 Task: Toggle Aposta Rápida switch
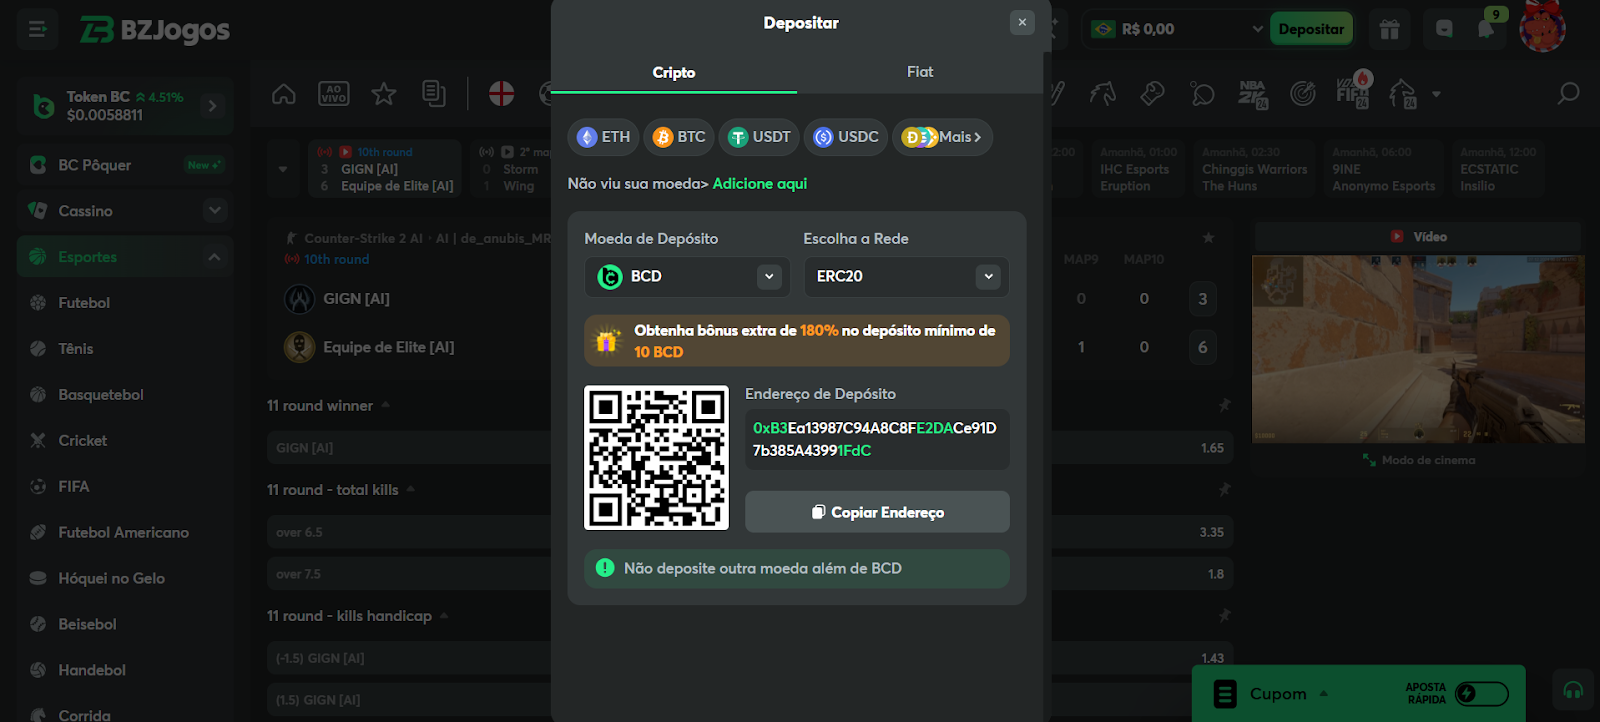pyautogui.click(x=1482, y=694)
